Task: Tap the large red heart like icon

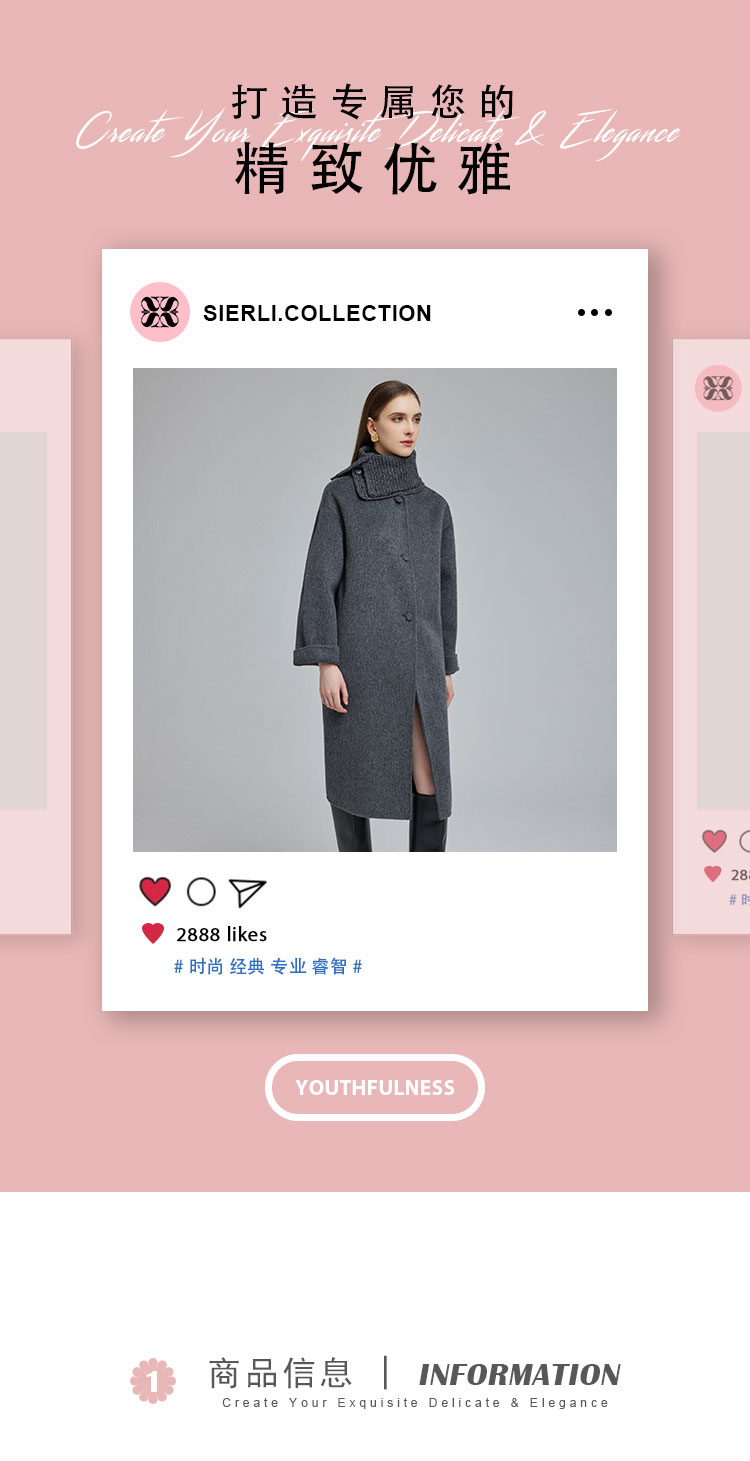Action: [x=155, y=891]
